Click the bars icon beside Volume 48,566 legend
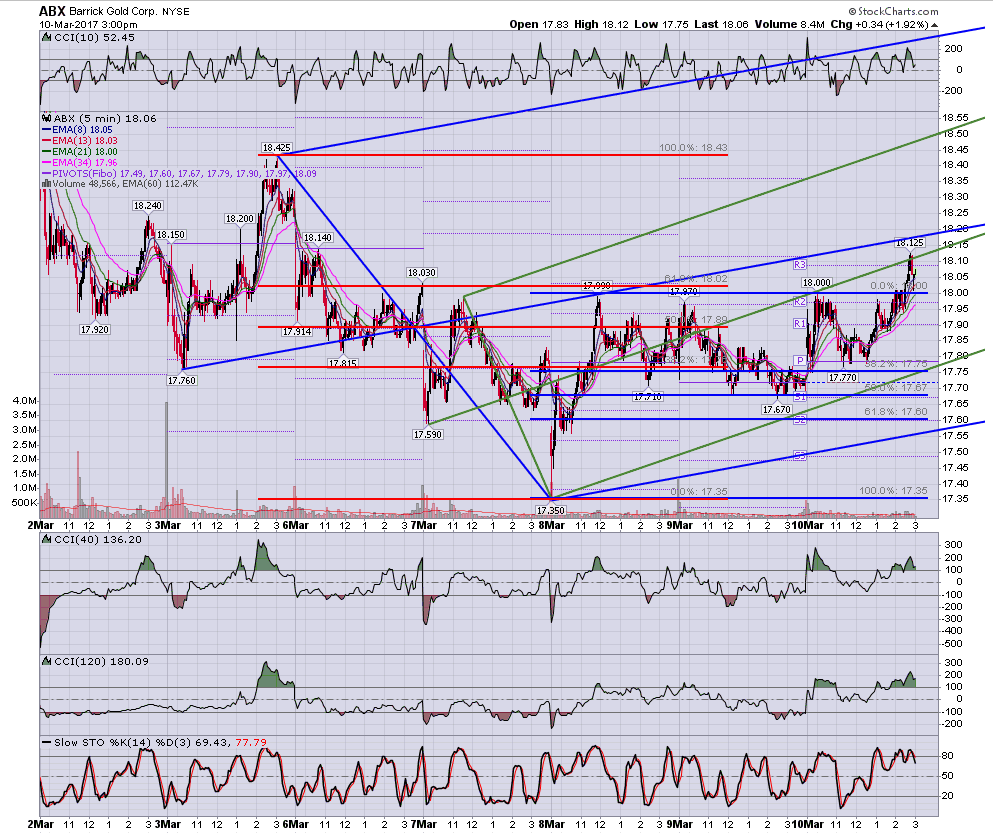The width and height of the screenshot is (993, 840). point(46,184)
